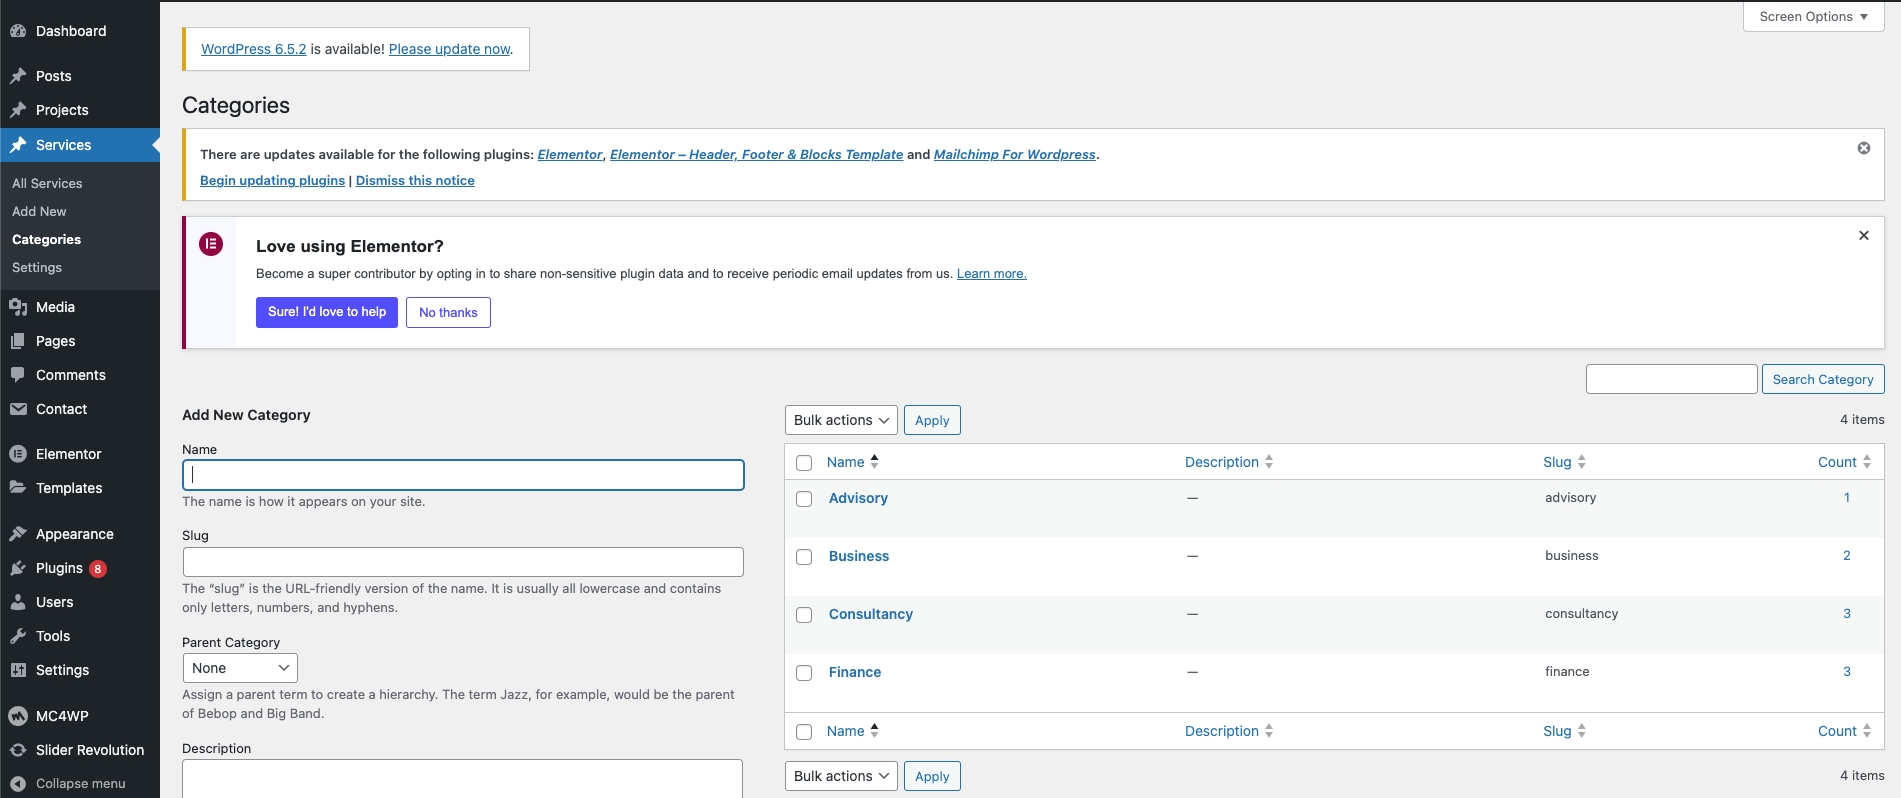Click the Contact envelope icon
The height and width of the screenshot is (798, 1901).
18,409
